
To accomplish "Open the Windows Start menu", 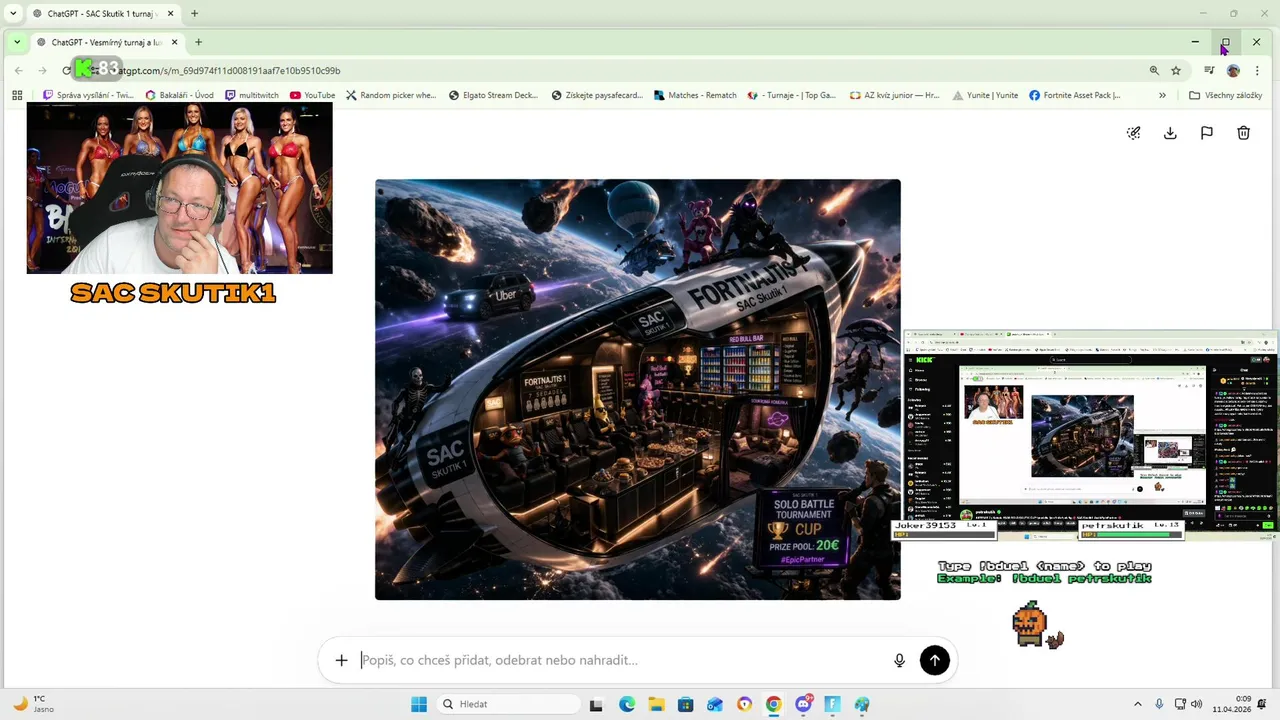I will pos(419,704).
